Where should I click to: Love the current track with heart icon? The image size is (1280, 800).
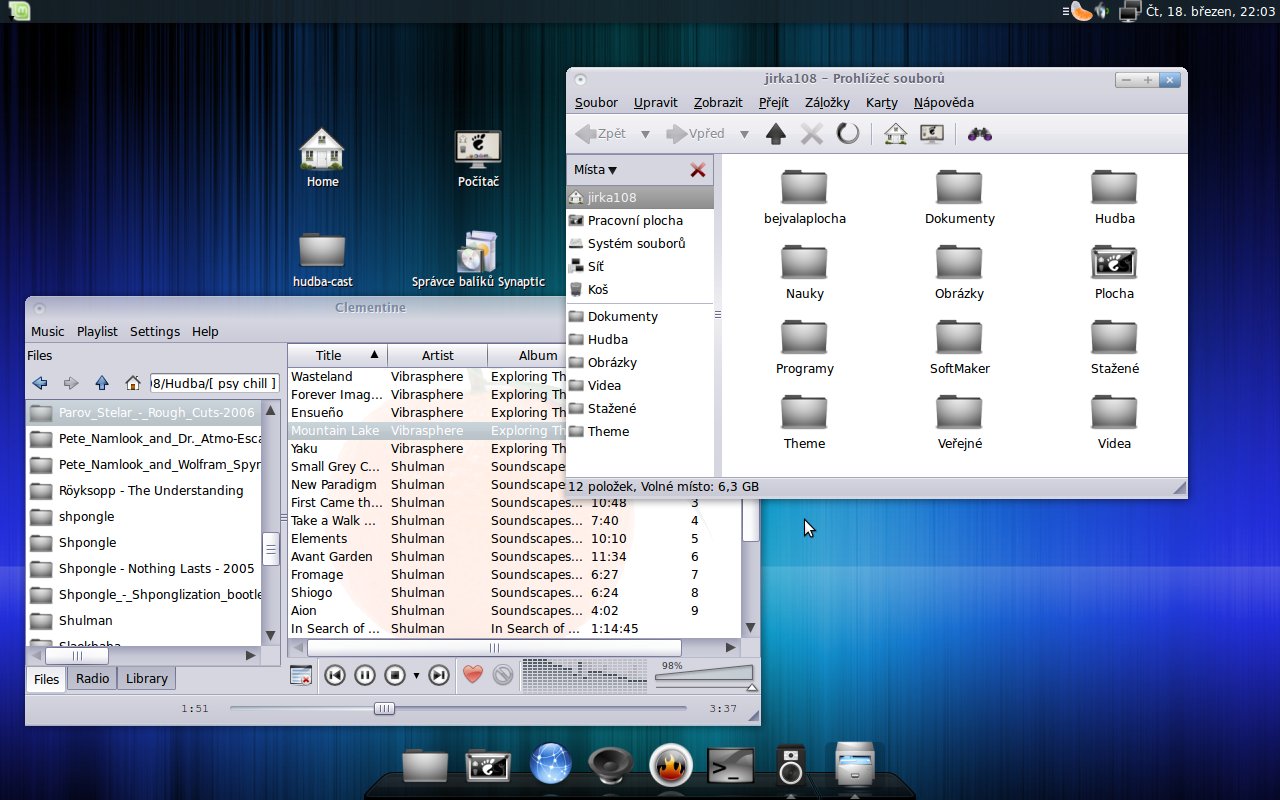click(473, 676)
